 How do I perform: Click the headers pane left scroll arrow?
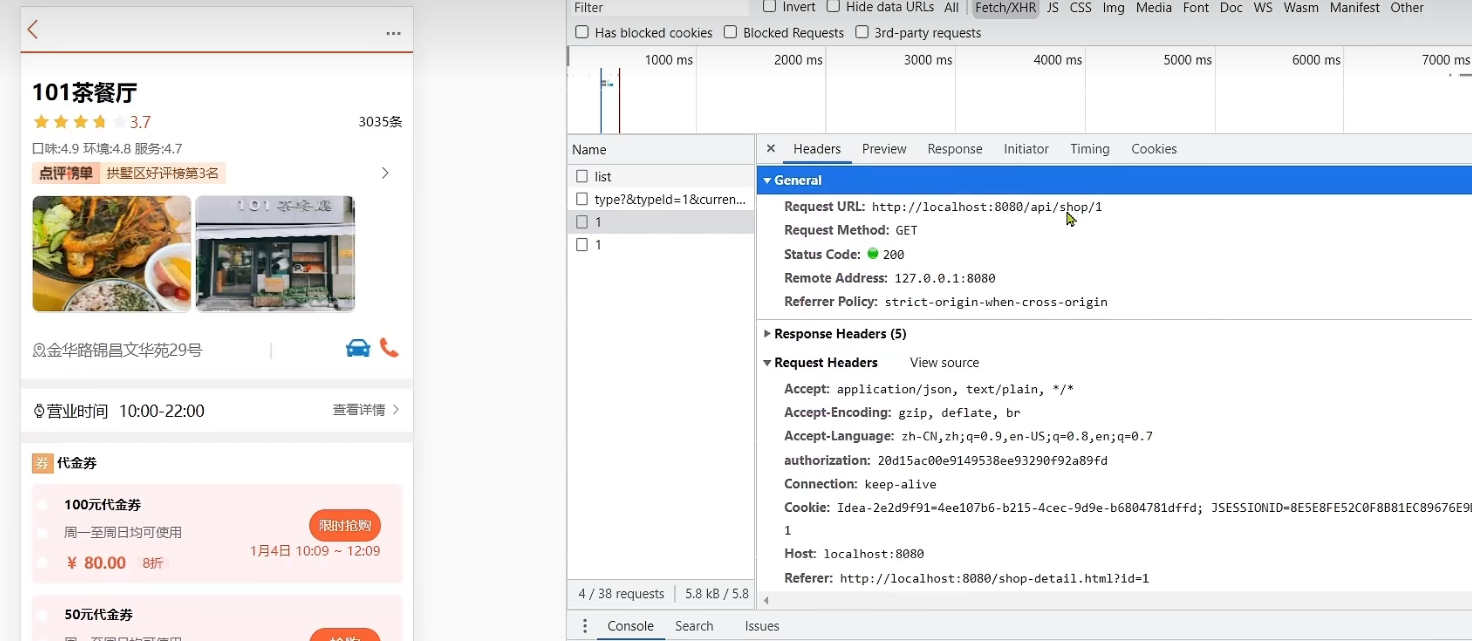pos(766,600)
